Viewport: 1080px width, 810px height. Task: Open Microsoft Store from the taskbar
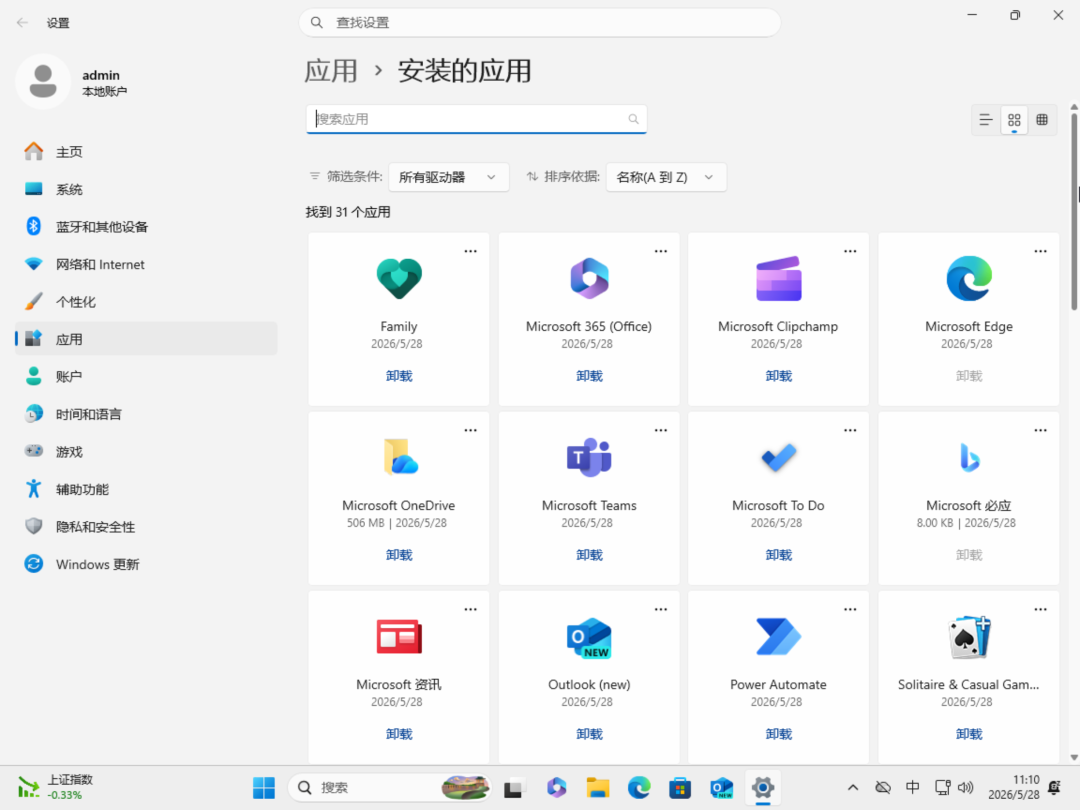point(680,787)
